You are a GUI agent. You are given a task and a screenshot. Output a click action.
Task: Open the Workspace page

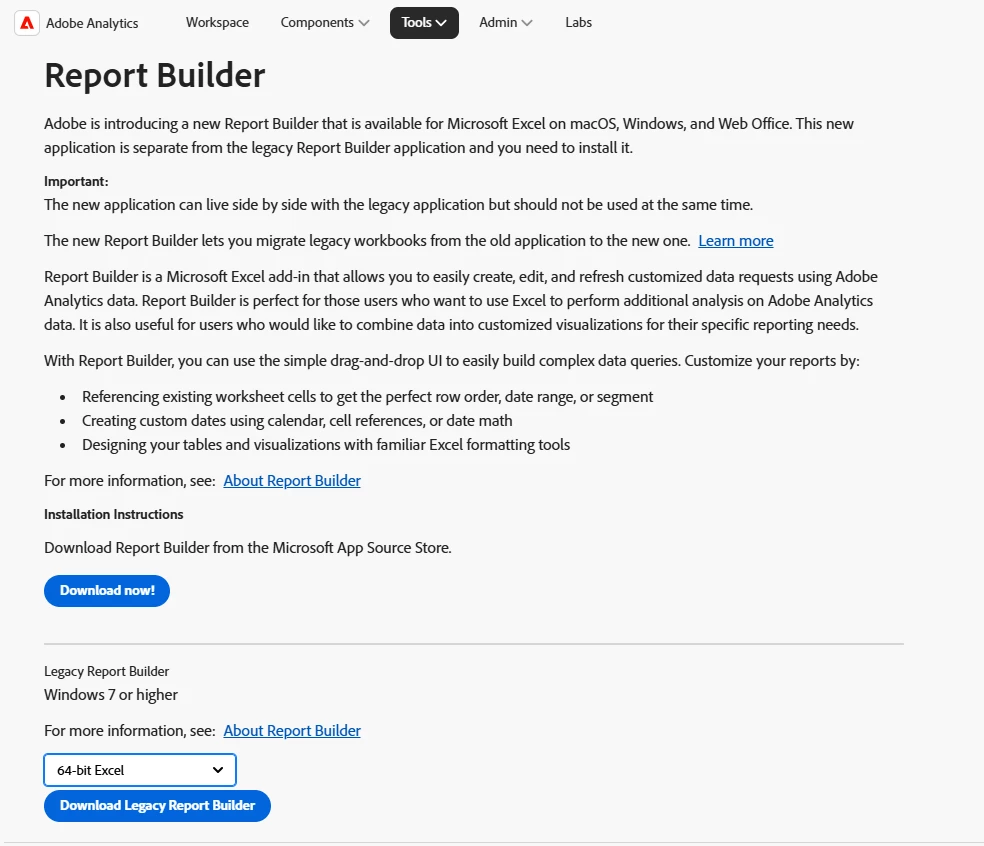217,23
